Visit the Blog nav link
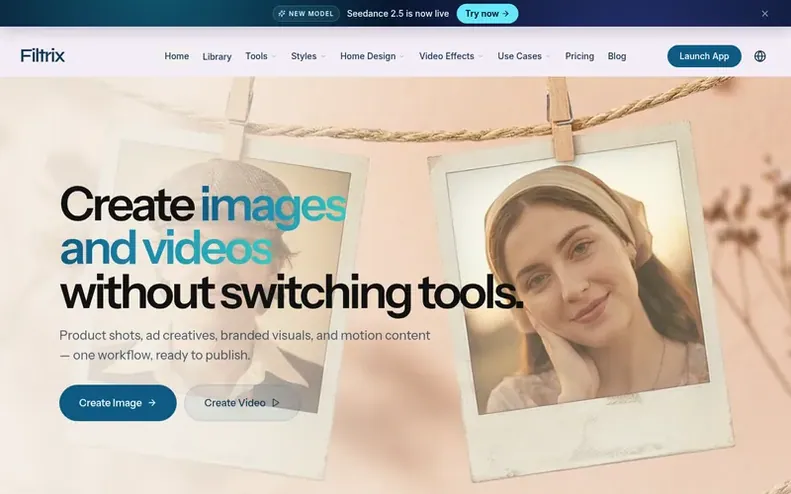This screenshot has width=791, height=494. [x=616, y=56]
